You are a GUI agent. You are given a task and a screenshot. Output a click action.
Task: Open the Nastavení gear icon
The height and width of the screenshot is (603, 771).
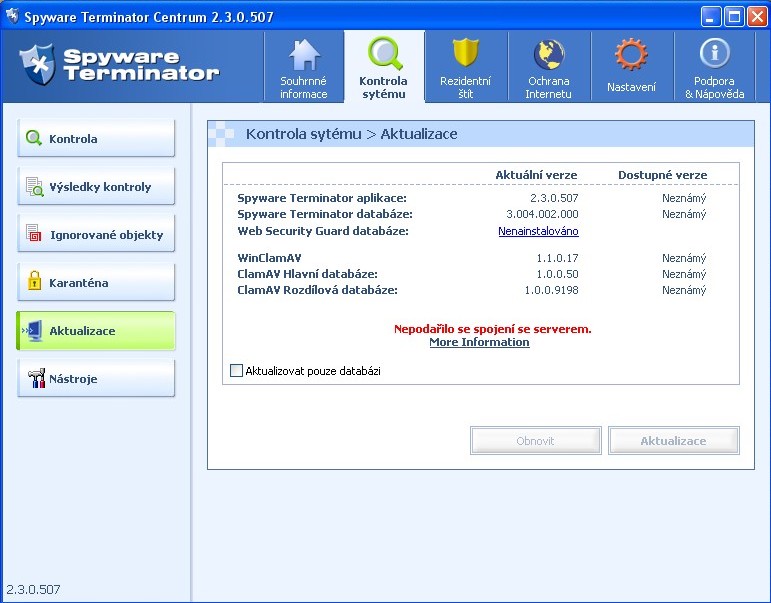coord(631,54)
